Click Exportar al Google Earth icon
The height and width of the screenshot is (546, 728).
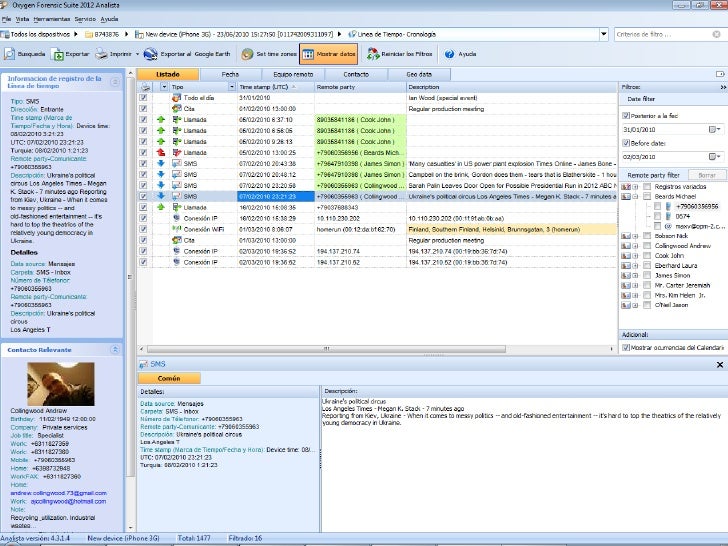pyautogui.click(x=150, y=54)
